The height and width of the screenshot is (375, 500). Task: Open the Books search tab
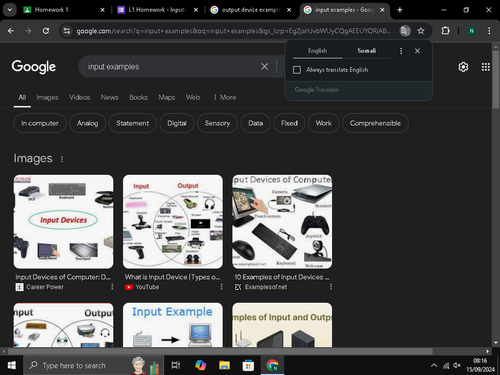tap(139, 97)
